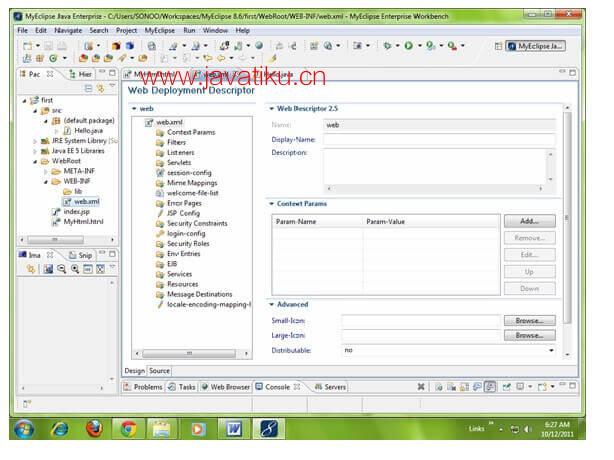
Task: Switch to the Hierarchy tab
Action: (x=81, y=74)
